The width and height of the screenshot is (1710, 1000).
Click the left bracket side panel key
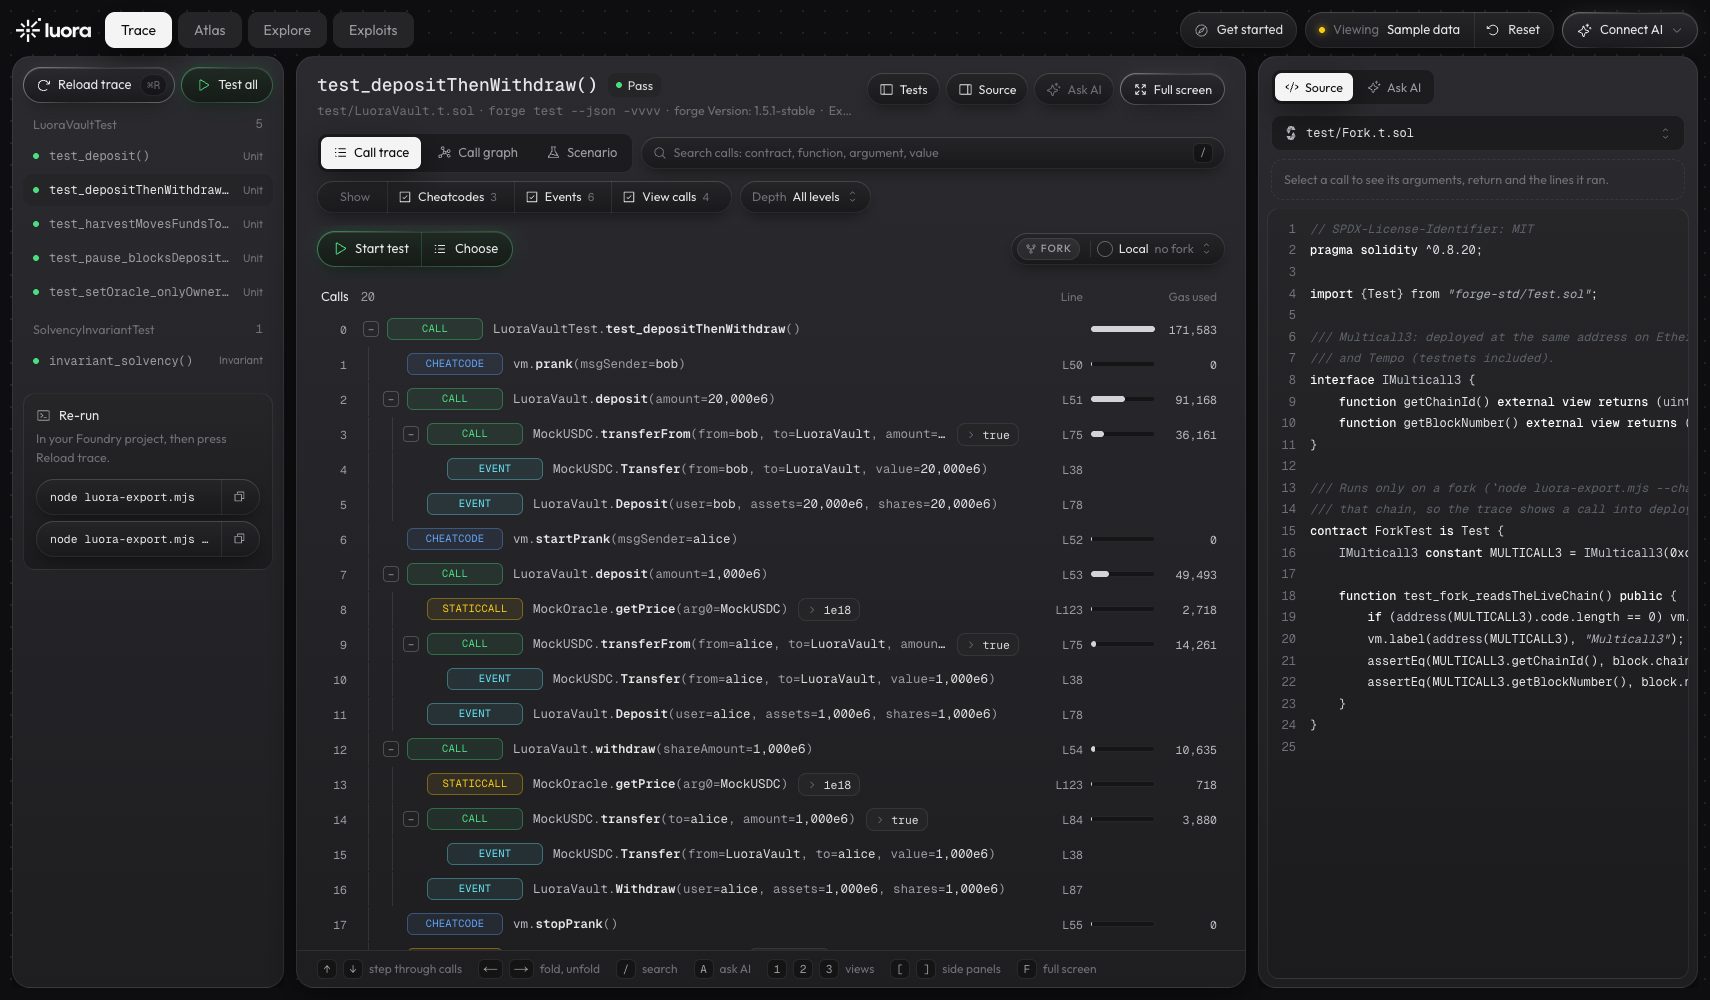click(900, 969)
